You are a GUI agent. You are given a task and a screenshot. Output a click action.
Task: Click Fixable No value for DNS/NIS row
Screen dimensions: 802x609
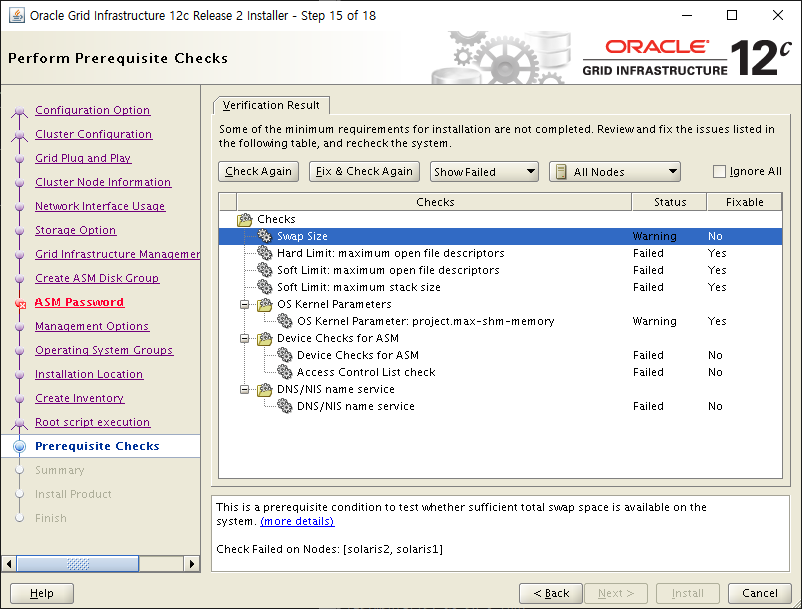[x=715, y=406]
